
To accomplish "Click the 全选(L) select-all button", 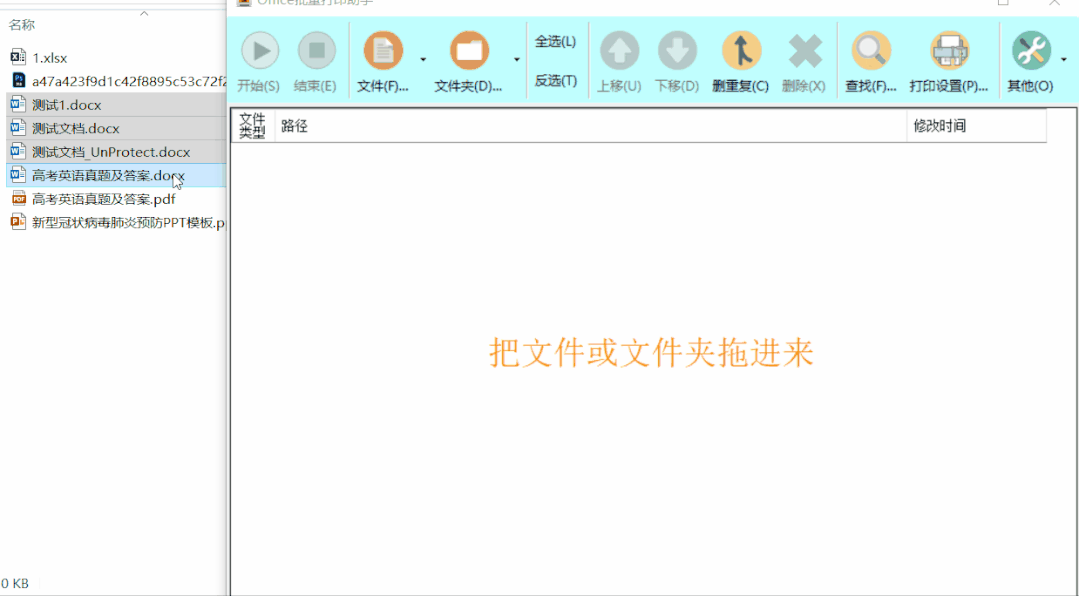I will click(557, 41).
